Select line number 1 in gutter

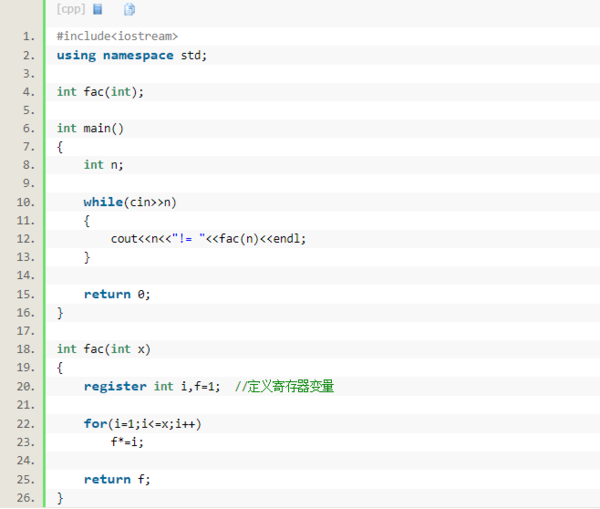click(x=29, y=36)
